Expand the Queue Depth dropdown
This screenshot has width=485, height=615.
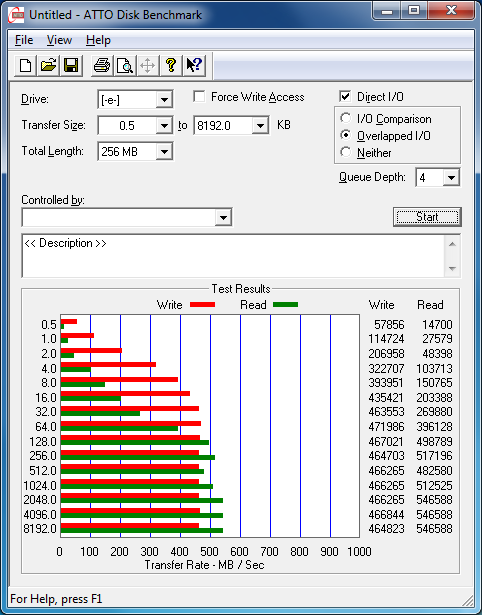tap(451, 178)
